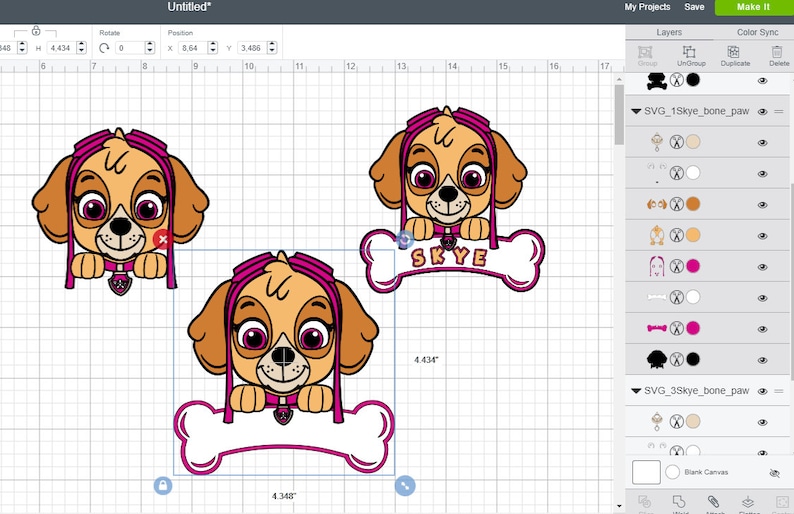Click the X position field showing 8,64
794x514 pixels.
coord(193,48)
